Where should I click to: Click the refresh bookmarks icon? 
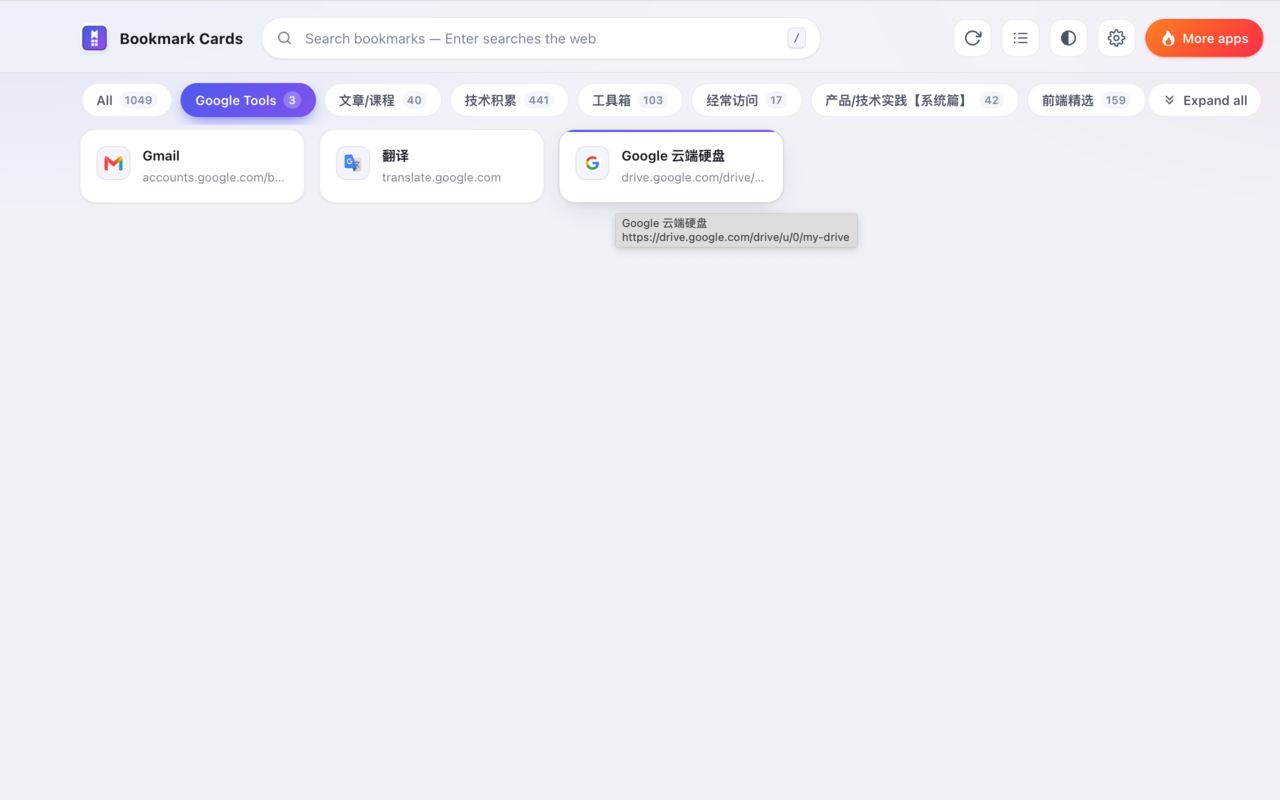click(x=973, y=39)
